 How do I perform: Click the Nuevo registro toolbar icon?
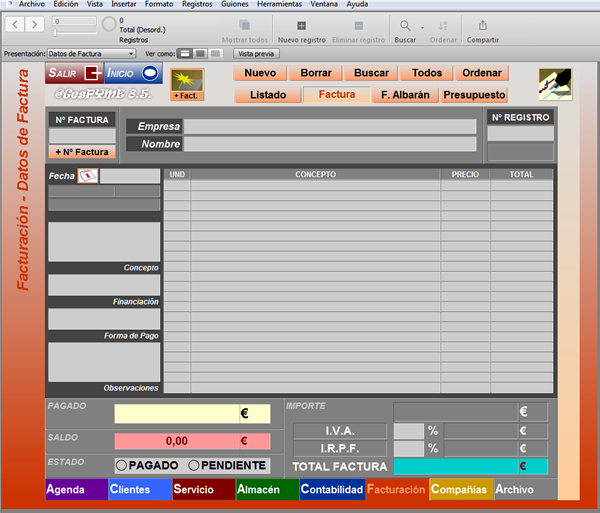click(302, 26)
